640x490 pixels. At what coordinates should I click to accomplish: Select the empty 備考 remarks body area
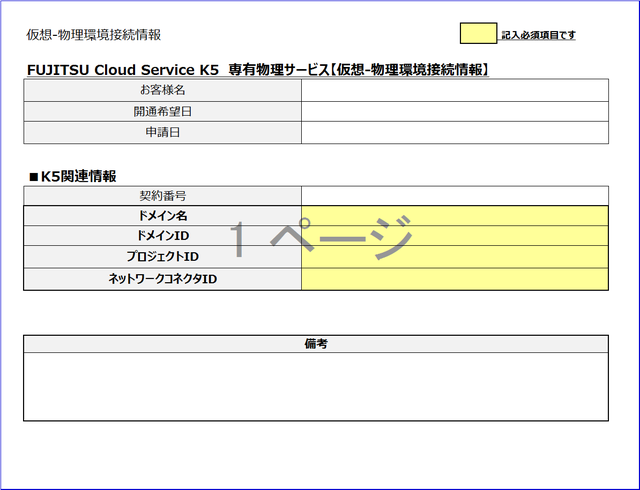(x=316, y=386)
